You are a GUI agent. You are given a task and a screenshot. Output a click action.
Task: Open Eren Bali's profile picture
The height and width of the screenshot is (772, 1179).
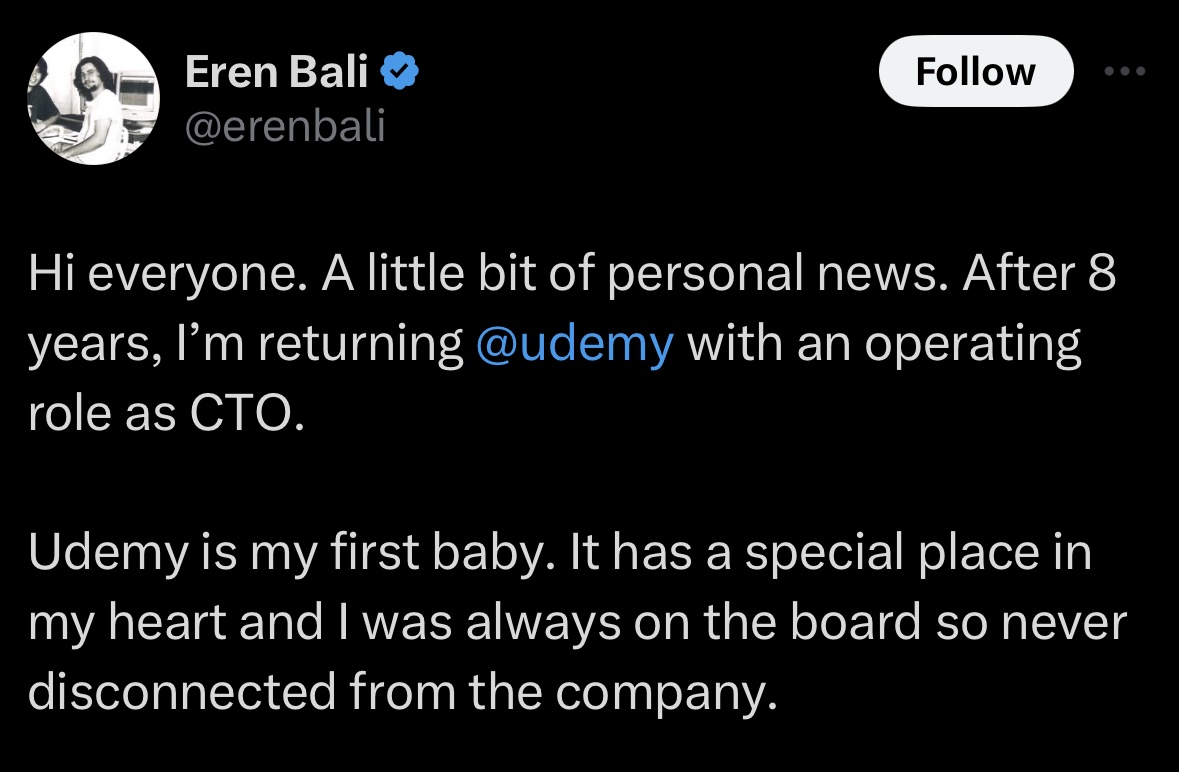93,98
